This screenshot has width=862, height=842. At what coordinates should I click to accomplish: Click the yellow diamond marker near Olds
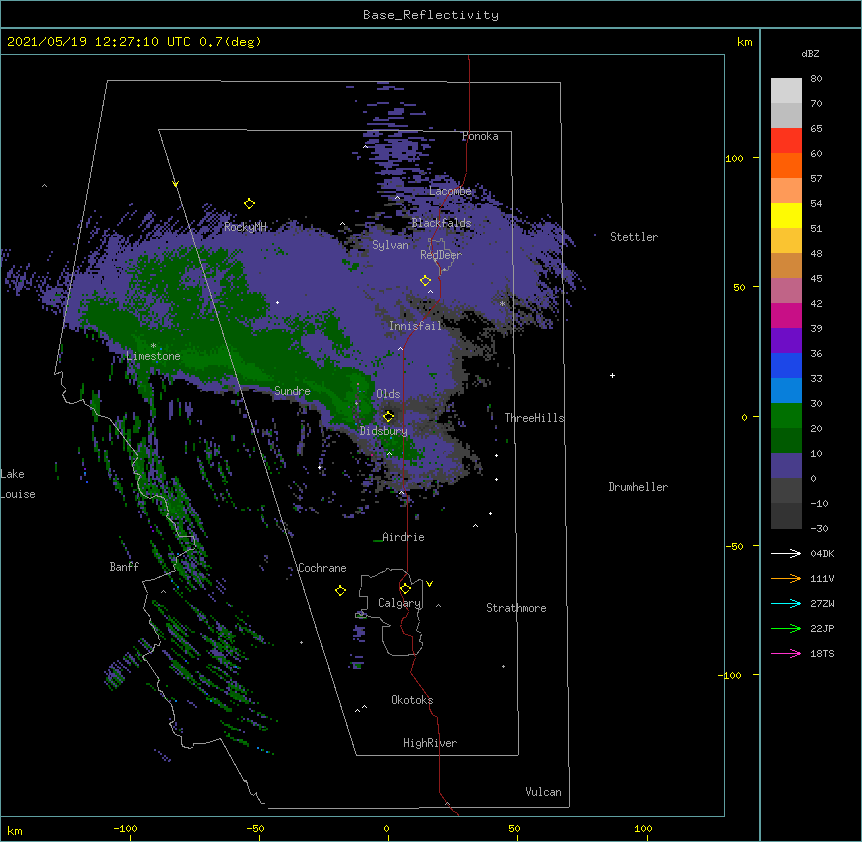click(388, 416)
